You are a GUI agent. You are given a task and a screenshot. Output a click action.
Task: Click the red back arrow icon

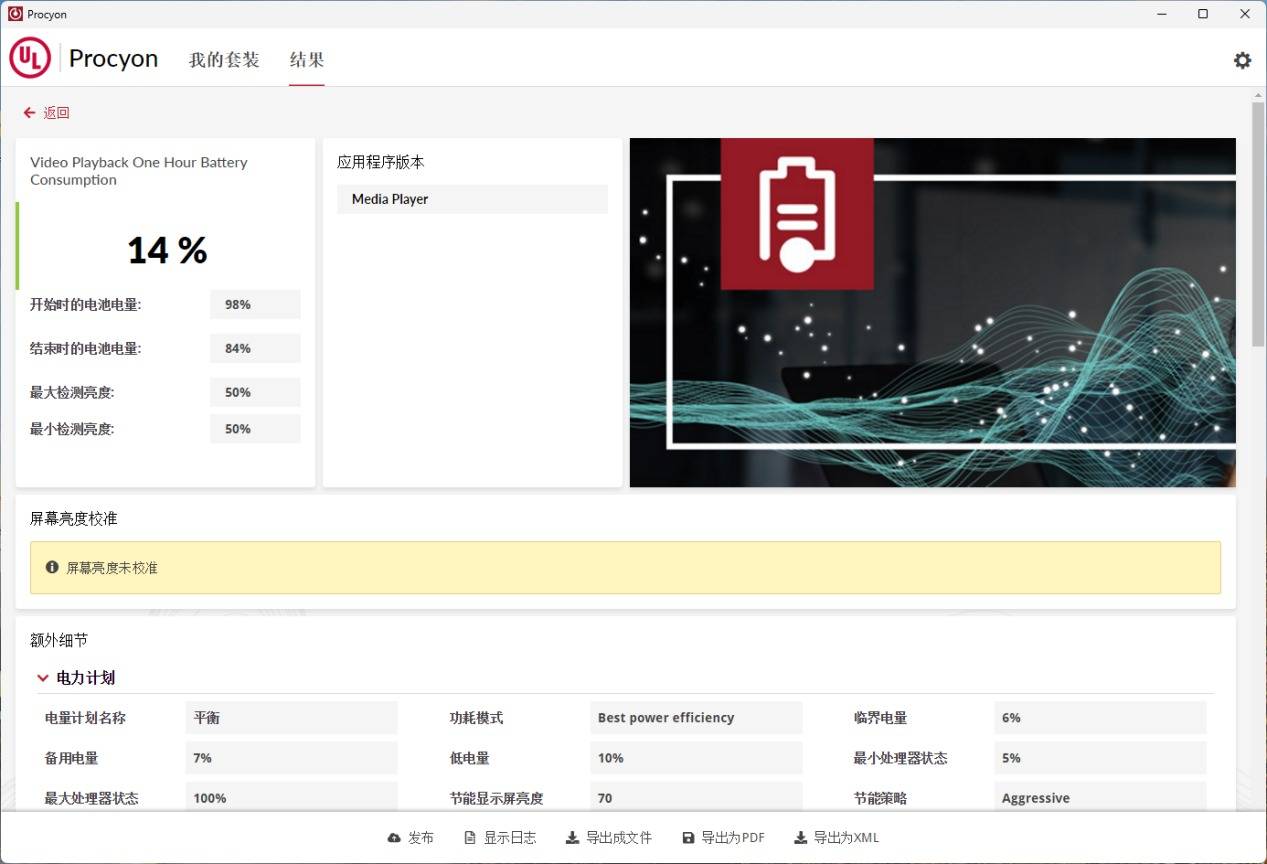tap(29, 113)
